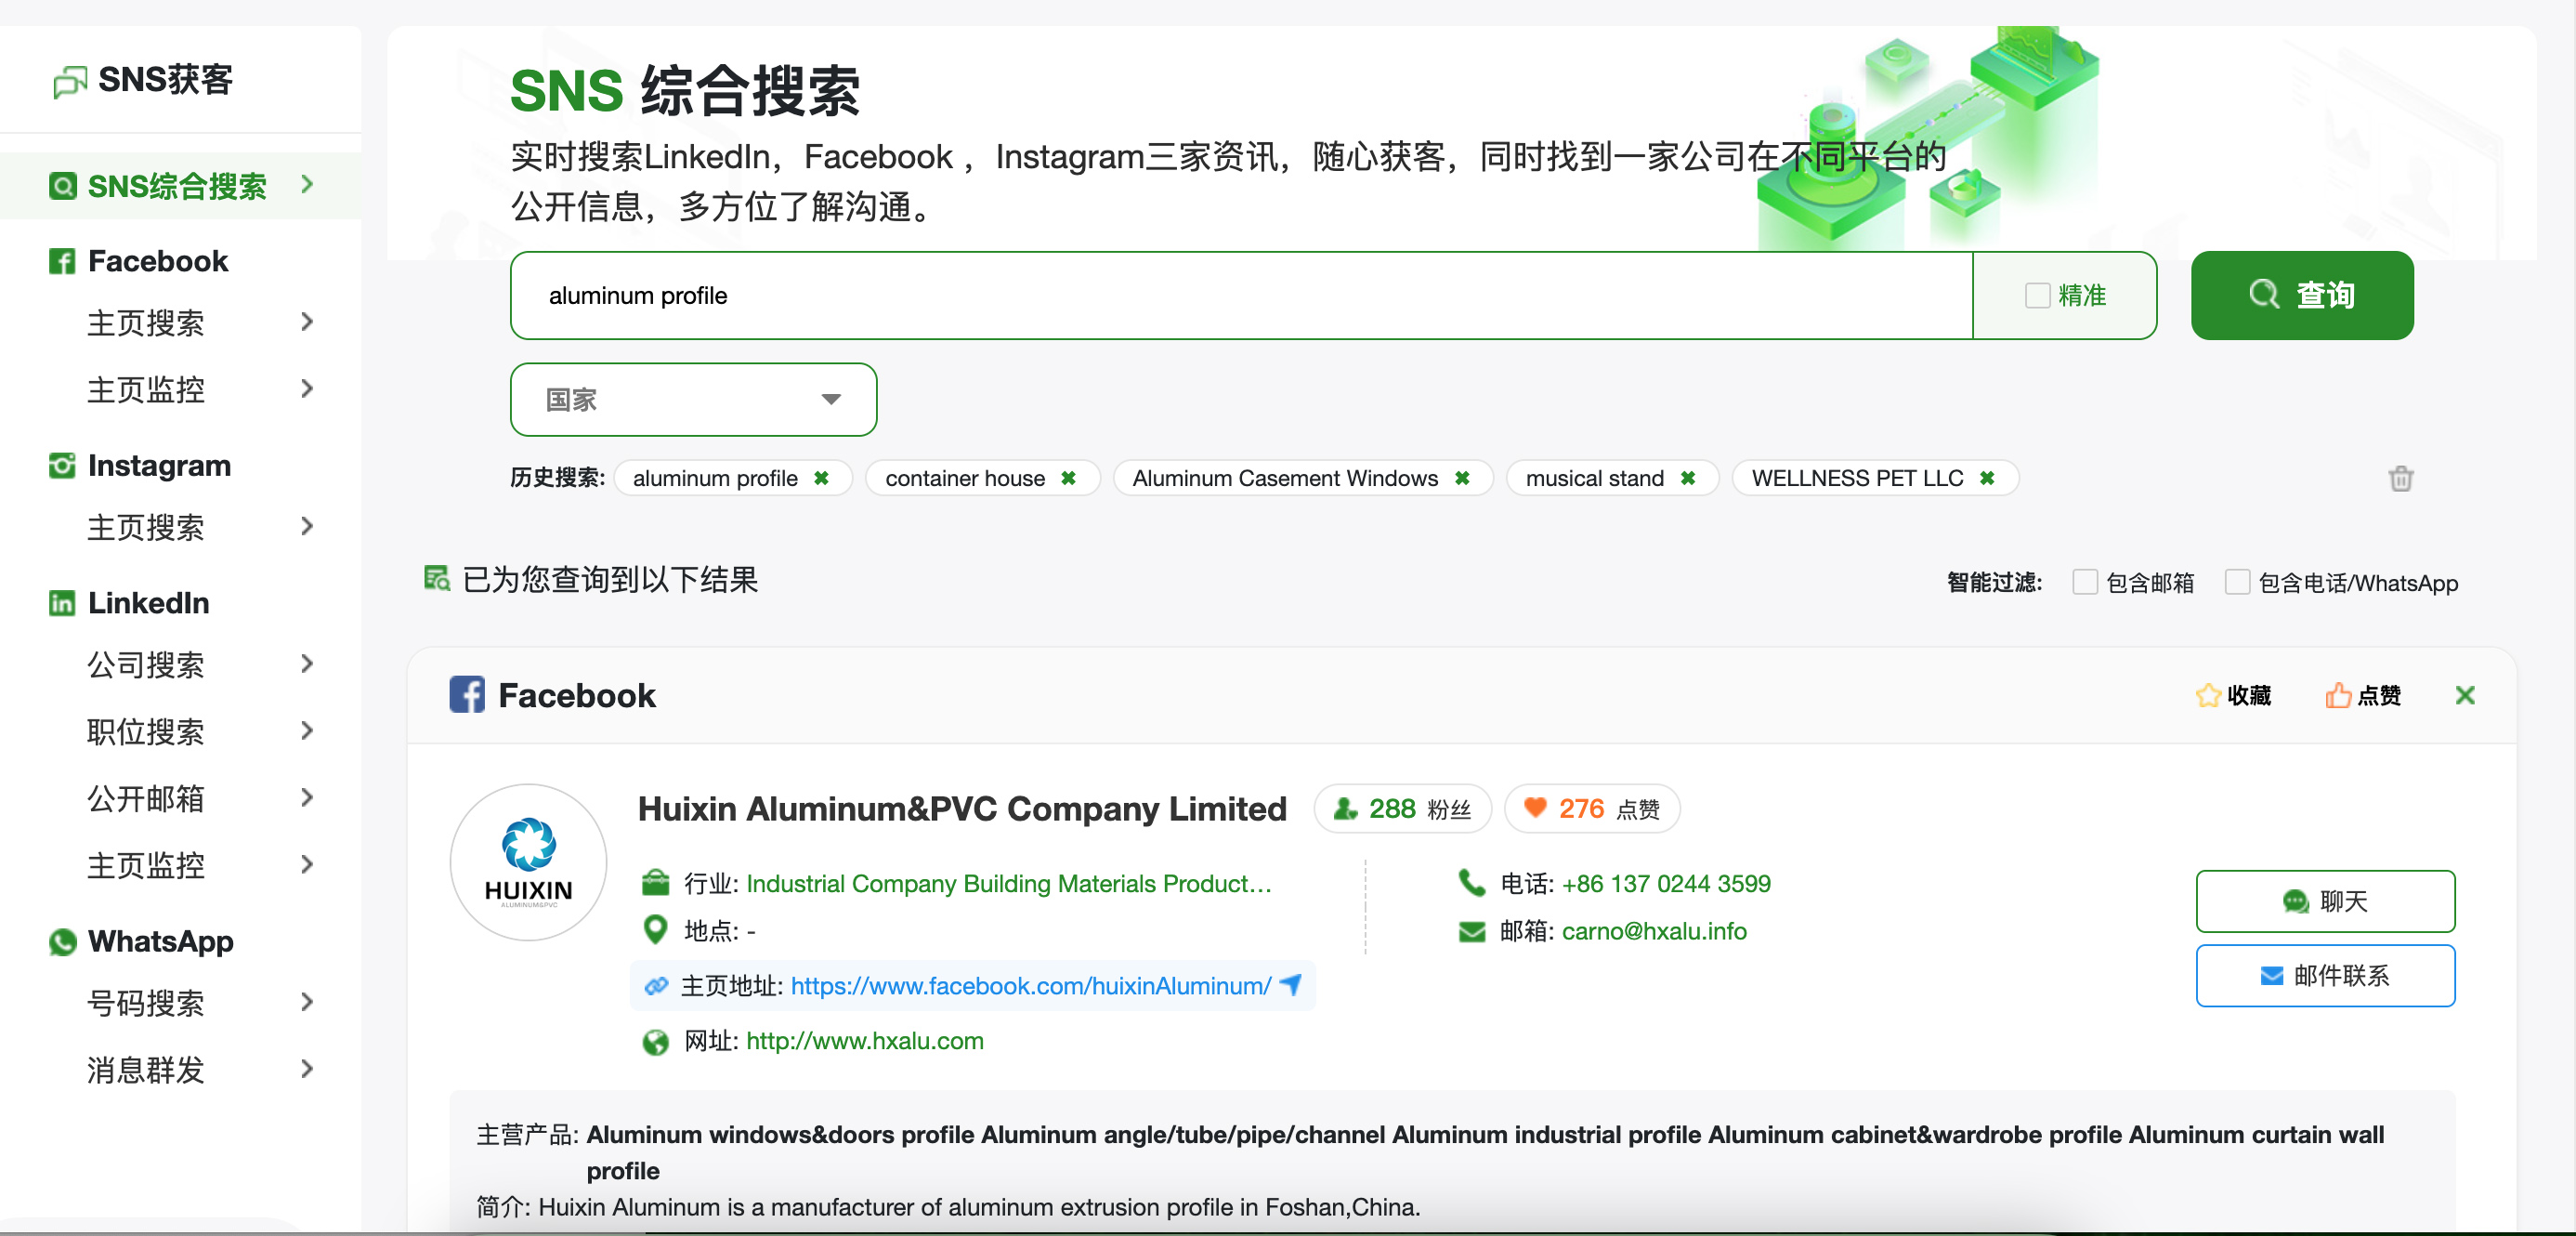The width and height of the screenshot is (2576, 1236).
Task: Dismiss the Facebook result card with X
Action: click(2465, 696)
